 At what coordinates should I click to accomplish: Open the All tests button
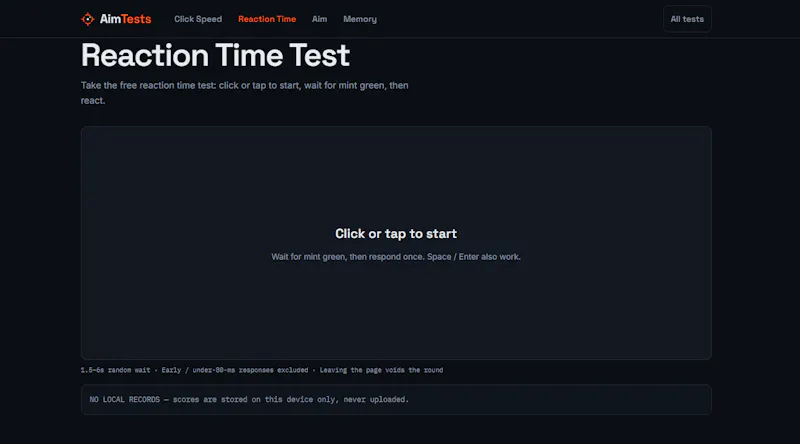coord(687,19)
